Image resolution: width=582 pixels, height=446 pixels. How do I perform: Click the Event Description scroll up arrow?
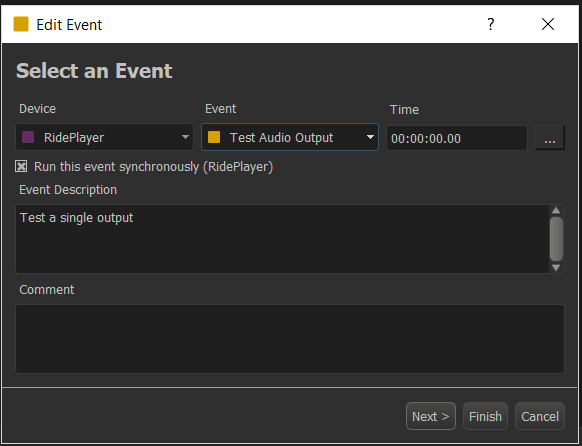coord(556,210)
